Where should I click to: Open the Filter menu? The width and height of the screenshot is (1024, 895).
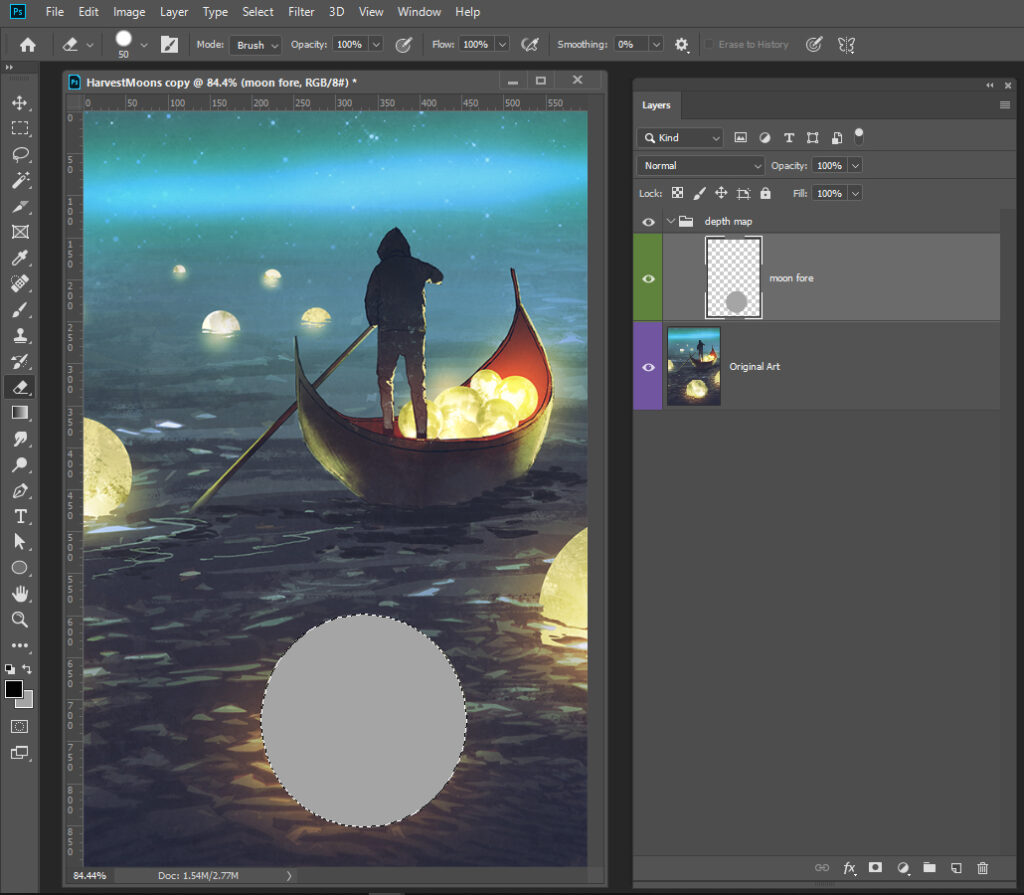[x=301, y=12]
